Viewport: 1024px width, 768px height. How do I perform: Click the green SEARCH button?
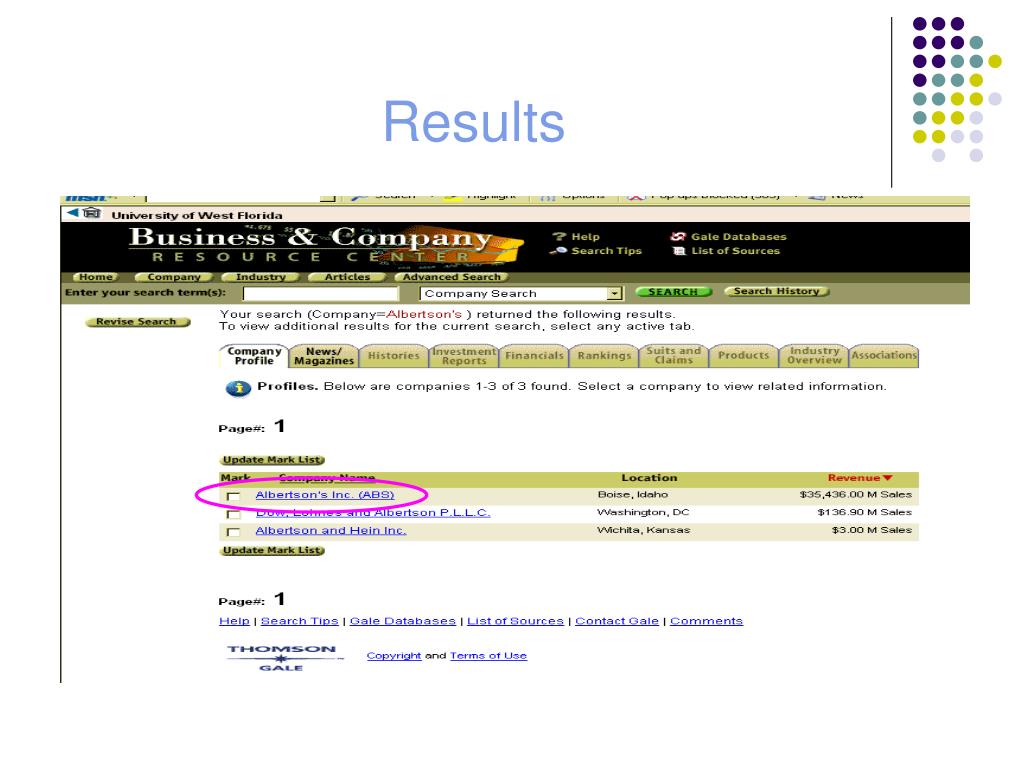[x=673, y=292]
